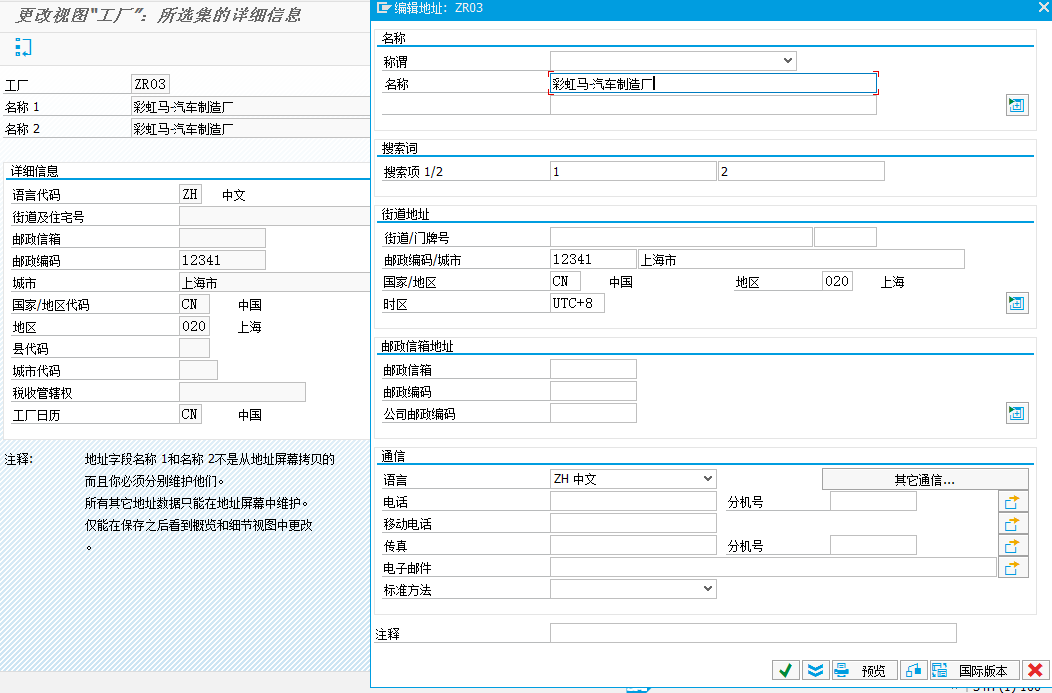
Task: Click 街道及住宅号 field in background view
Action: click(274, 216)
